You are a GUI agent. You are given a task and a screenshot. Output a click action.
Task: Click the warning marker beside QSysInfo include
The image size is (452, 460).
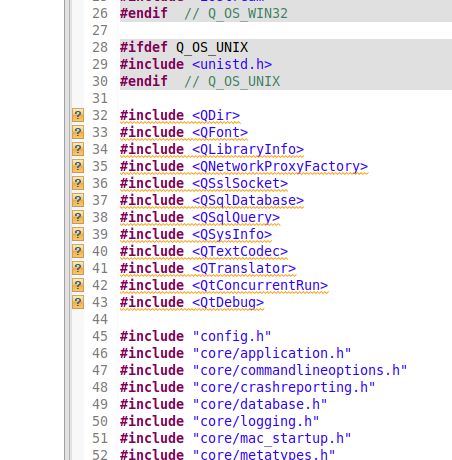click(x=78, y=234)
